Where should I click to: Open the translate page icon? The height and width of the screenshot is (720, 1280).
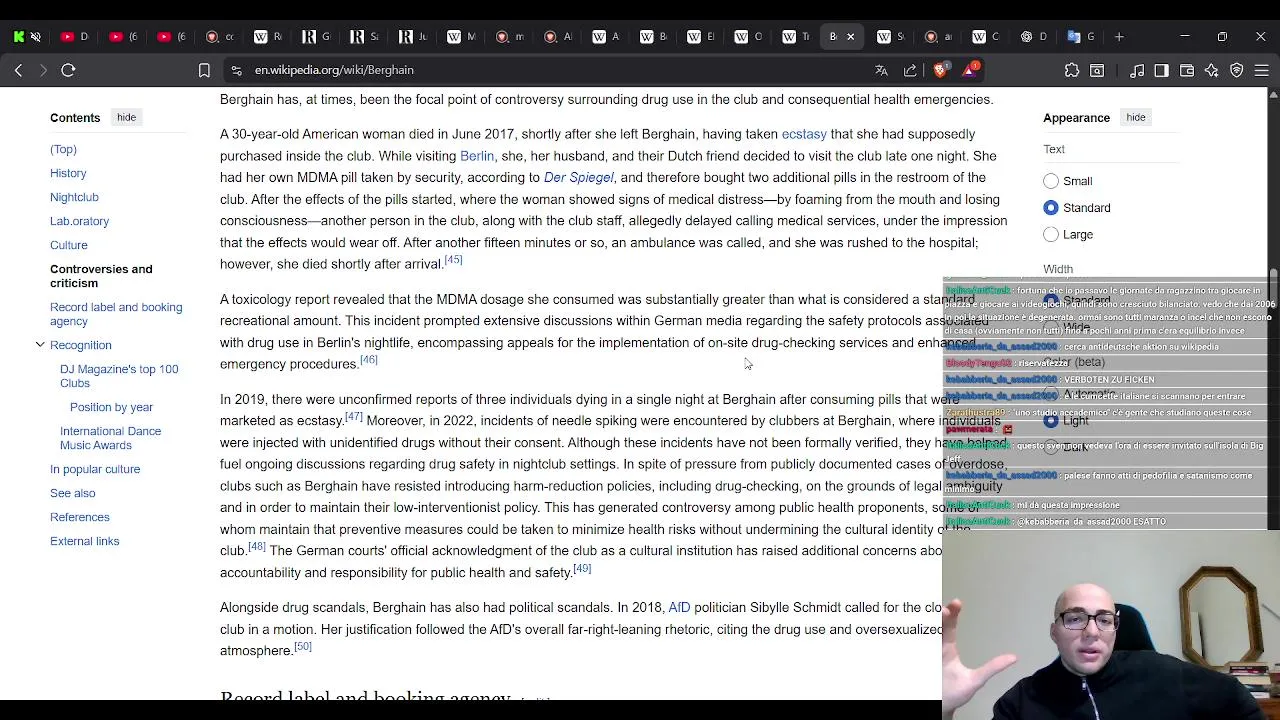point(881,70)
